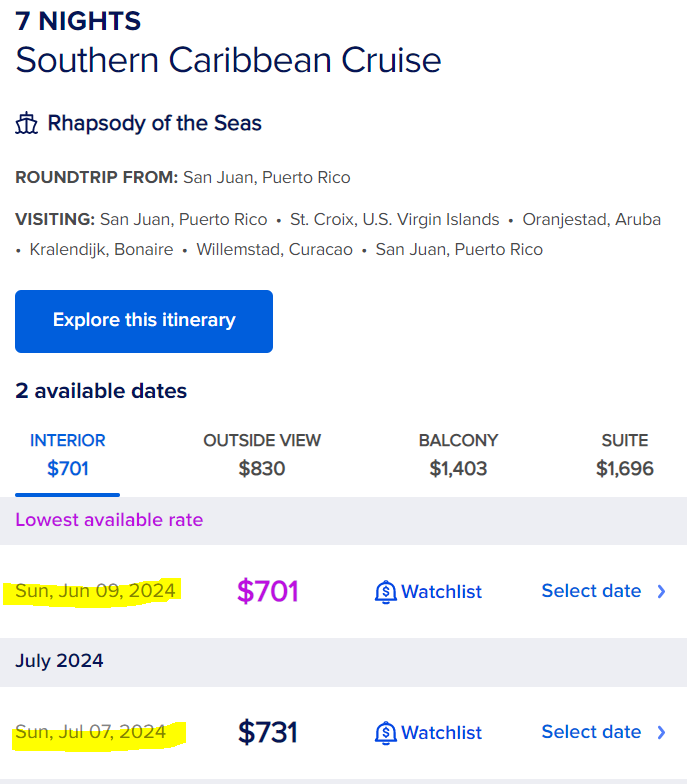The image size is (687, 784).
Task: Click the Rhapsody of the Seas ship name
Action: tap(154, 124)
